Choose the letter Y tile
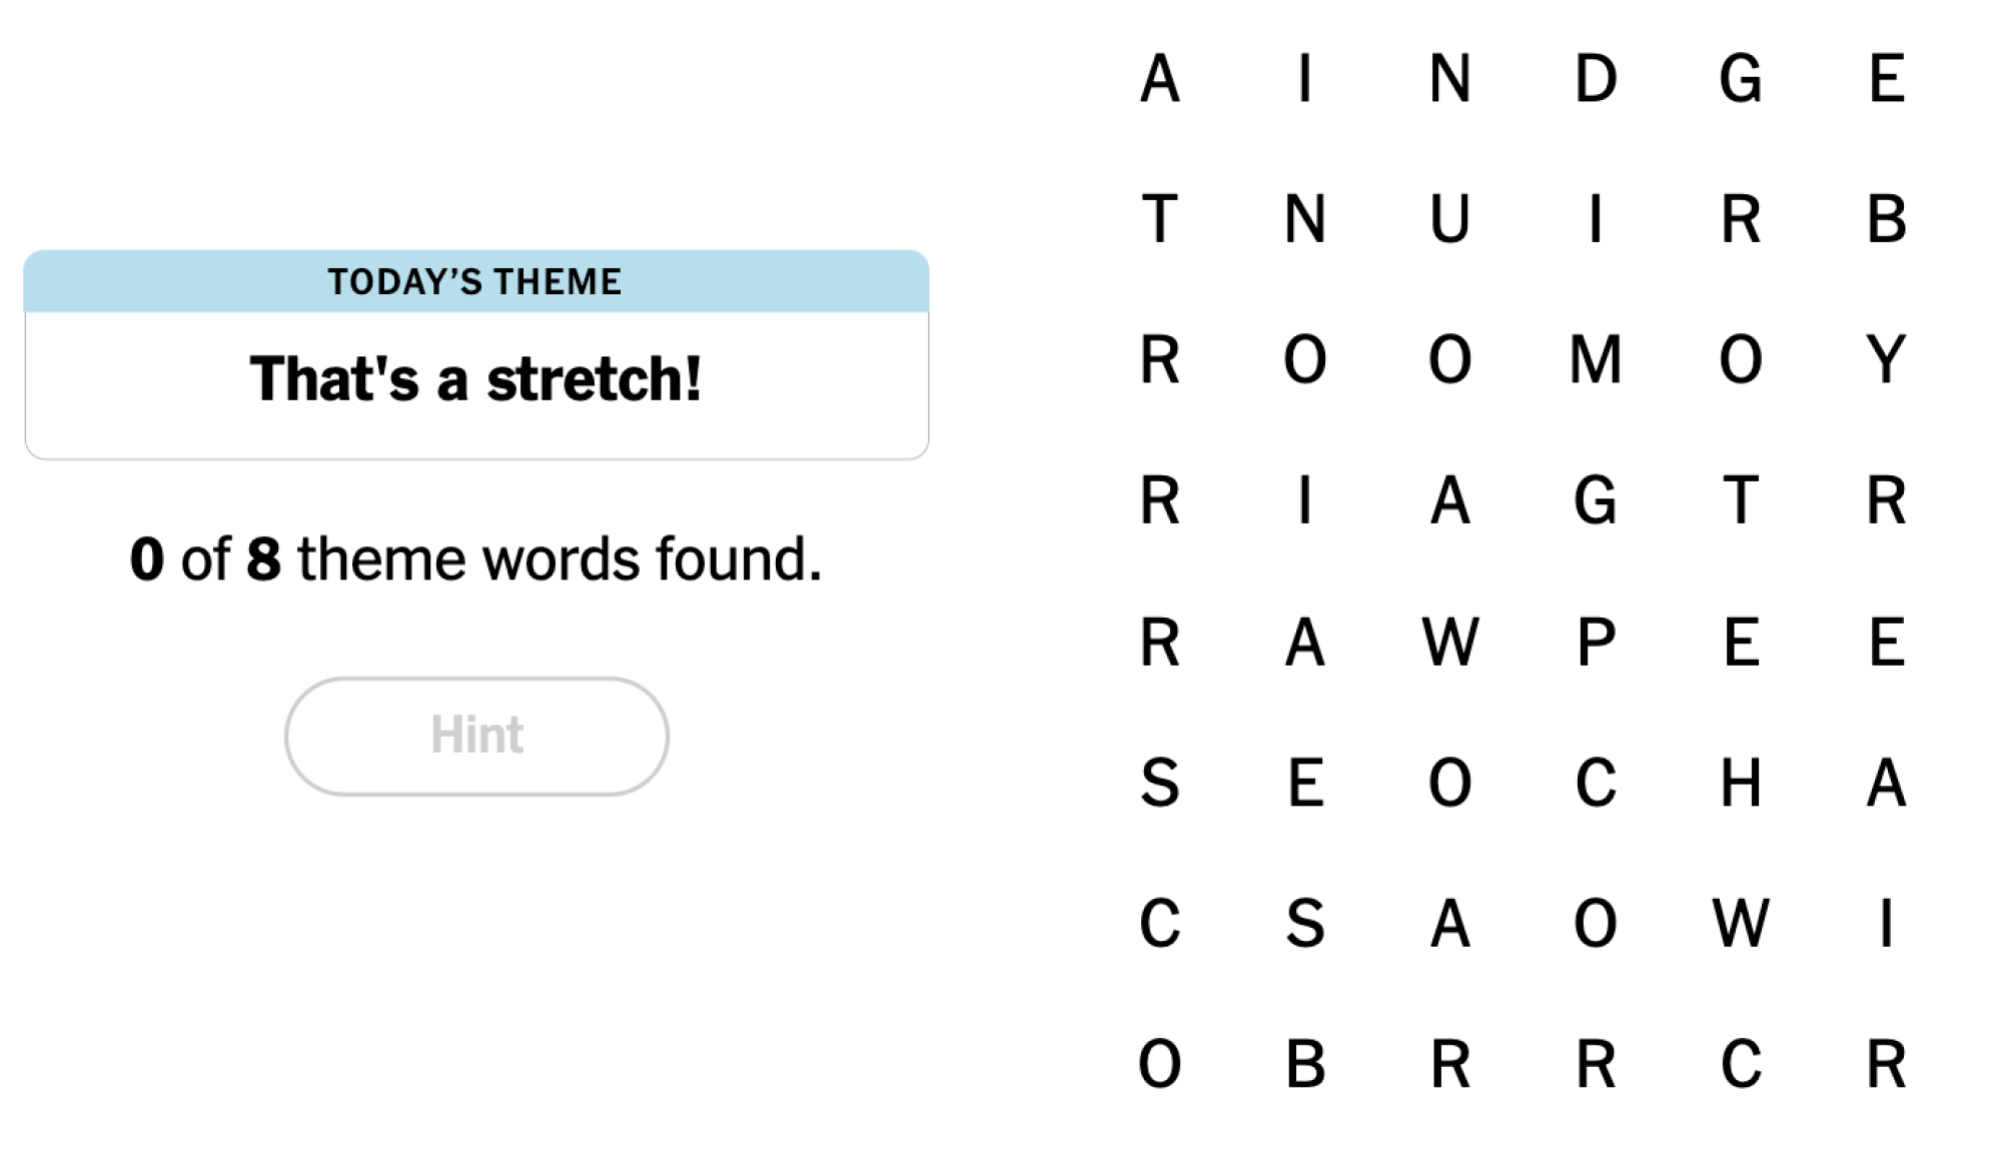The width and height of the screenshot is (2000, 1151). (1886, 360)
